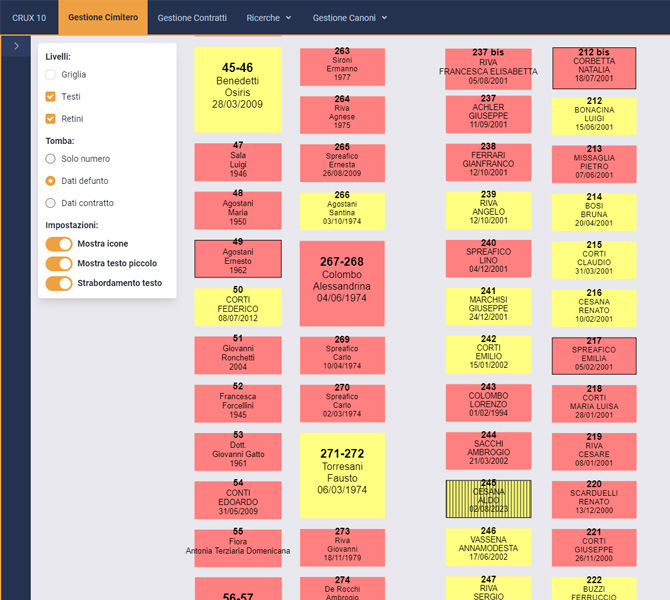The width and height of the screenshot is (670, 600).
Task: Select tomb 237 bis Riva Francesca Elisabetta
Action: pos(488,69)
